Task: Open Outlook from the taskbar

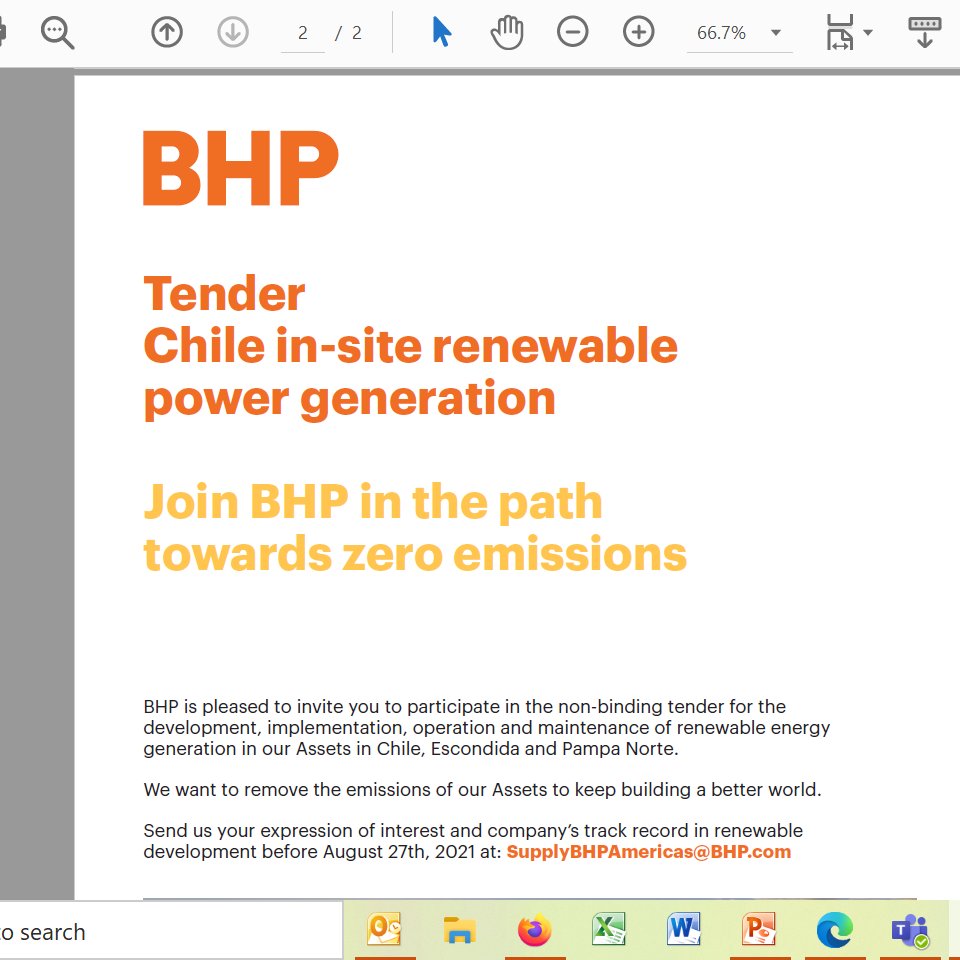Action: [384, 929]
